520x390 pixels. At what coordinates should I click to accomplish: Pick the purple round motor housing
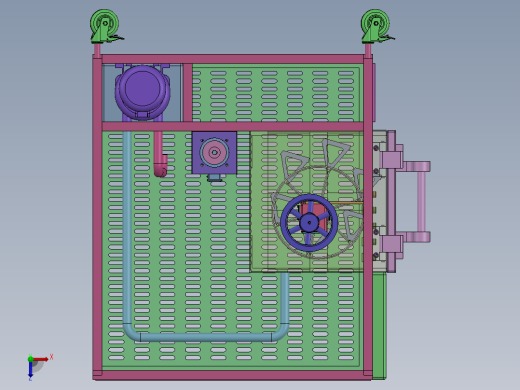[x=143, y=92]
